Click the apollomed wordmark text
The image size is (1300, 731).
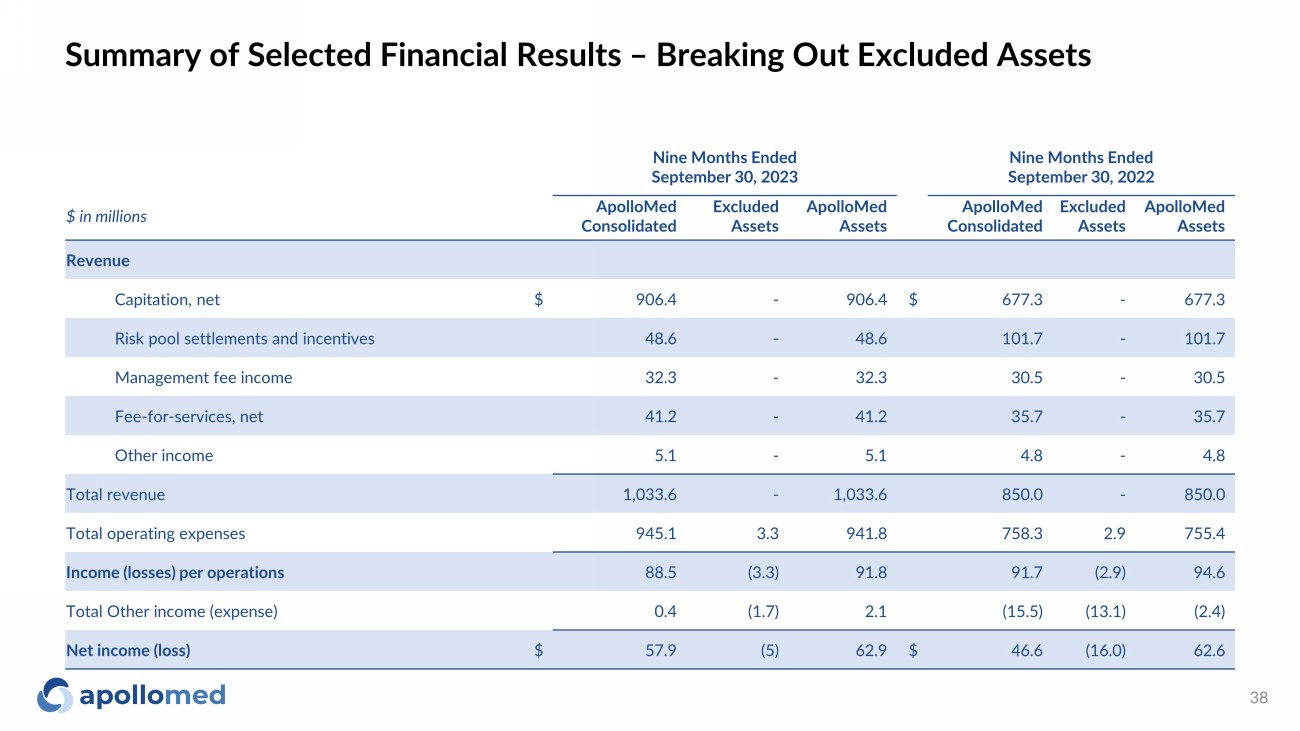[x=152, y=695]
